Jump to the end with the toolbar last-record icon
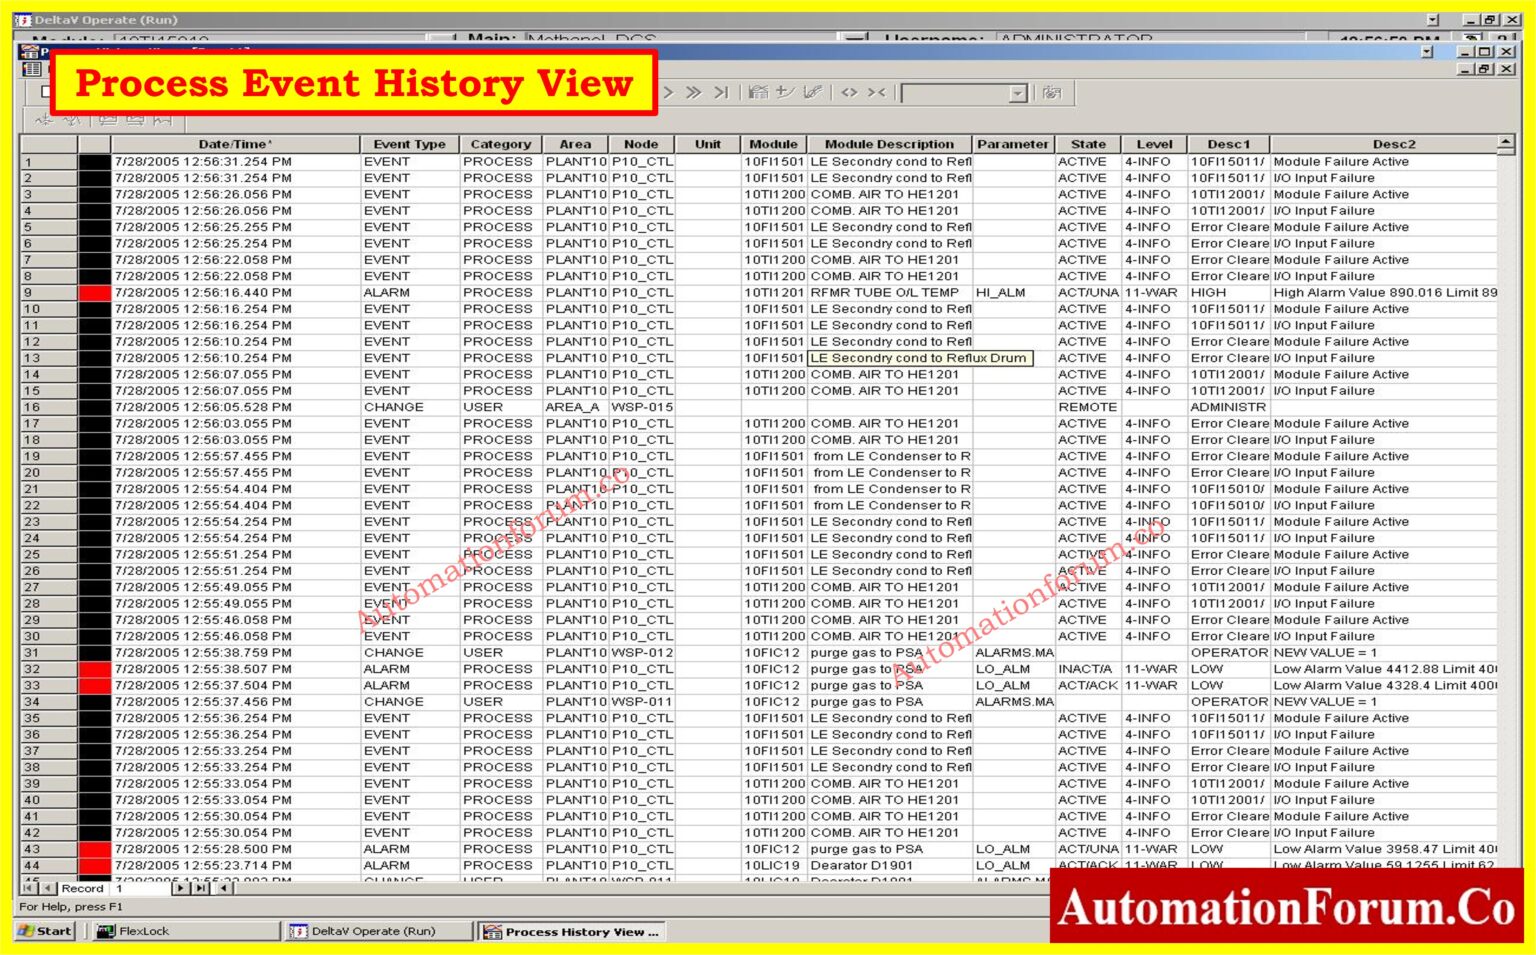This screenshot has width=1536, height=955. [720, 93]
